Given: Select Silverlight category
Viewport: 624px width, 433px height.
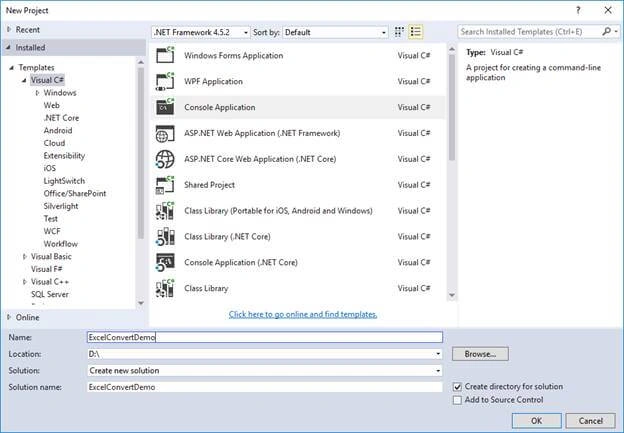Looking at the screenshot, I should point(61,206).
